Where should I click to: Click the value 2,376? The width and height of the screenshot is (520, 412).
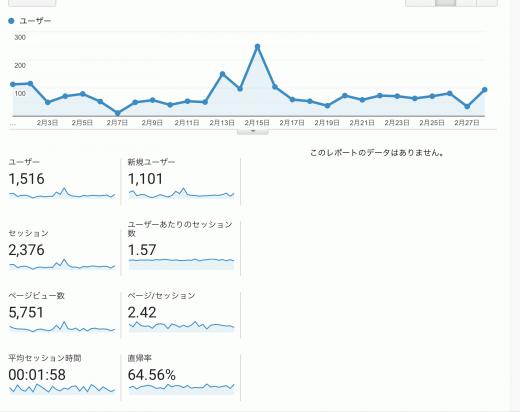pyautogui.click(x=26, y=250)
